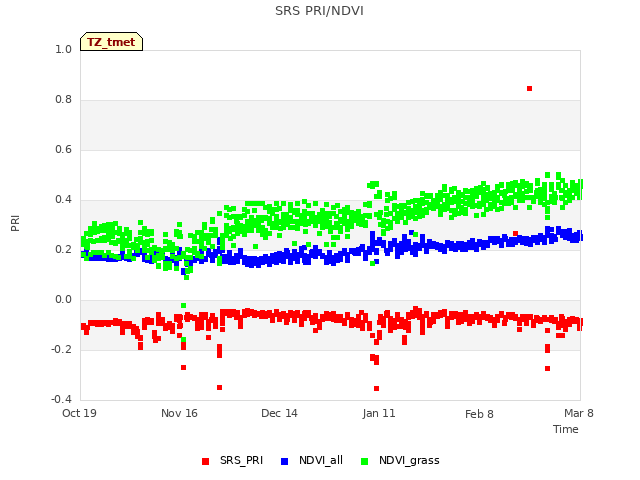640x480 pixels.
Task: Click the green NDVI_grass legend swatch
Action: pyautogui.click(x=364, y=461)
